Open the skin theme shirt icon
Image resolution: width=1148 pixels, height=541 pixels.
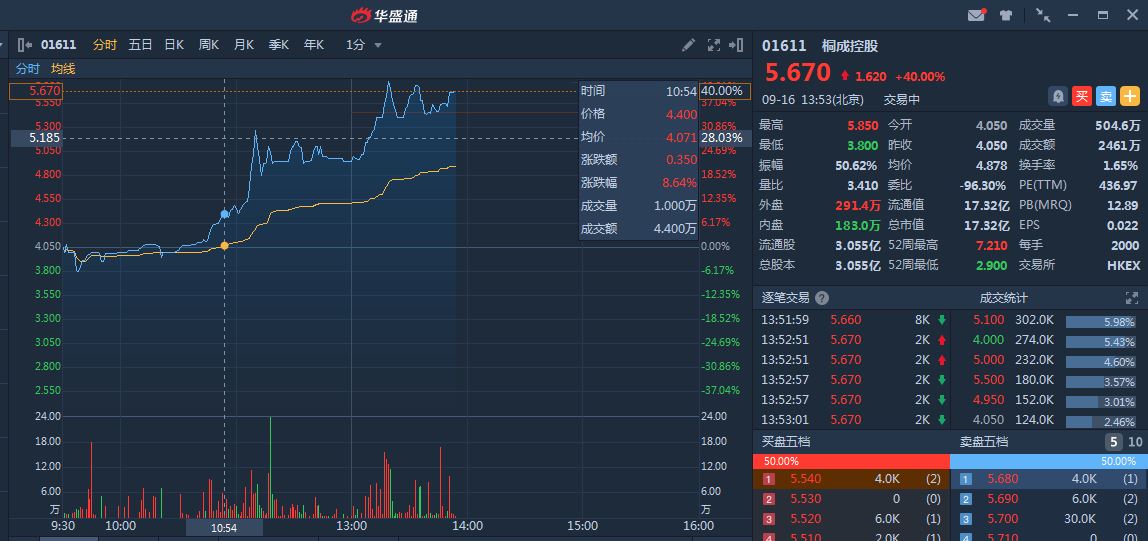1006,15
